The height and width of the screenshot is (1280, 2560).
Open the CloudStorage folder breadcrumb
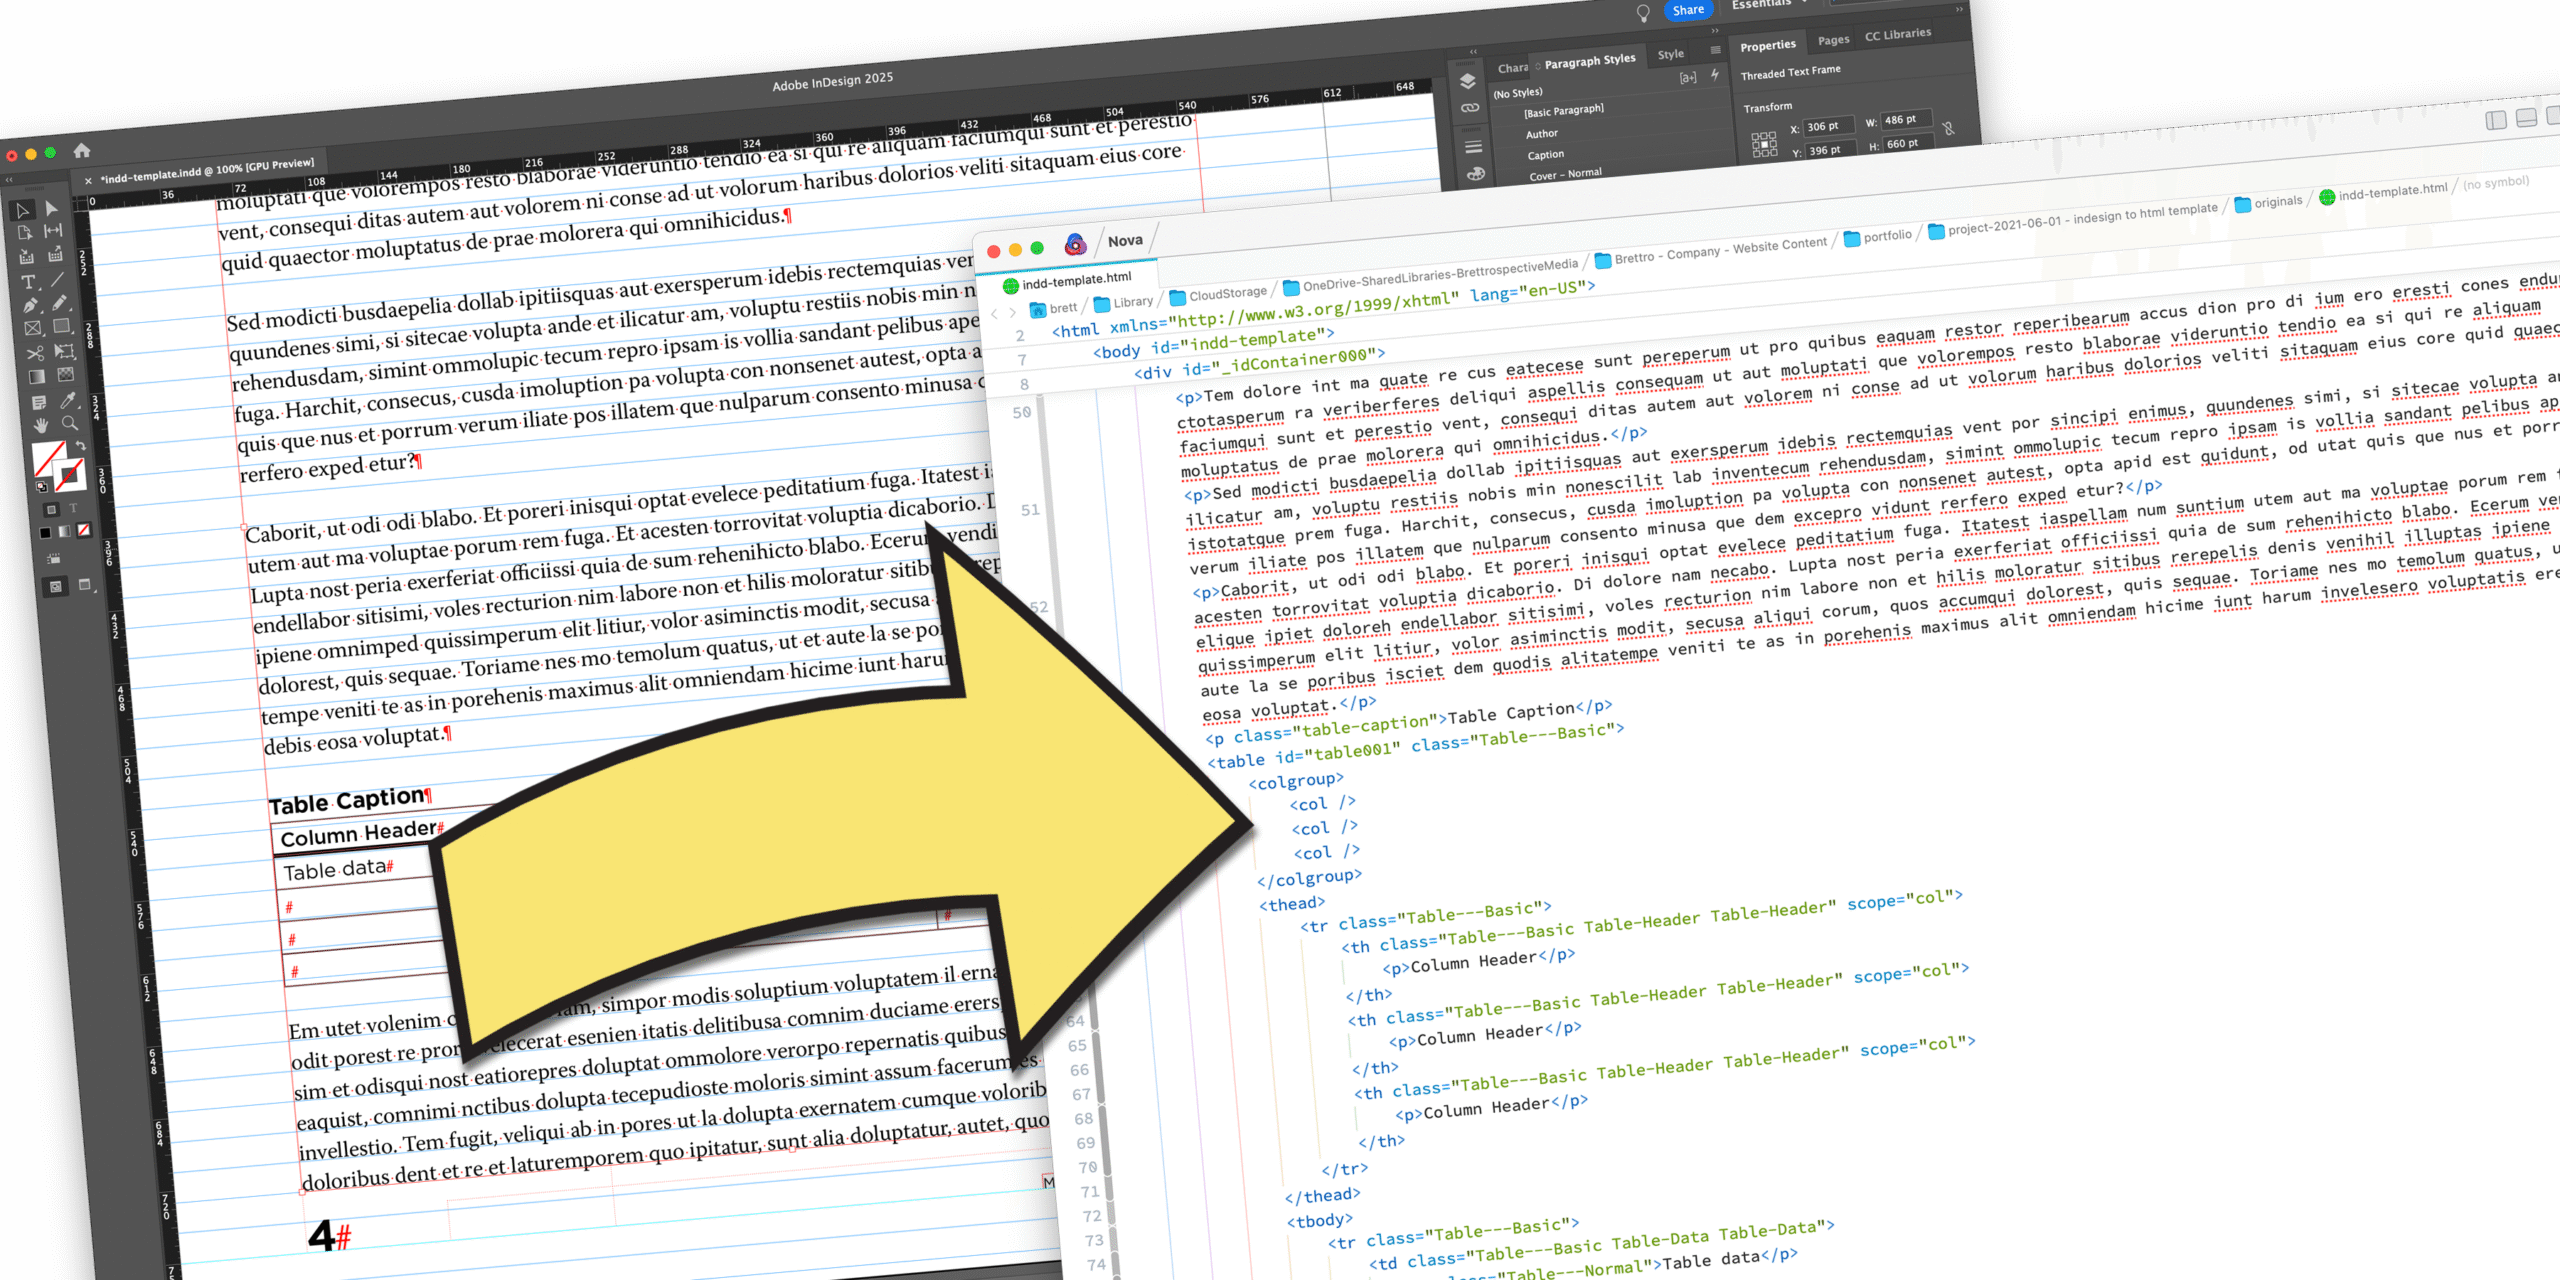click(x=1218, y=295)
